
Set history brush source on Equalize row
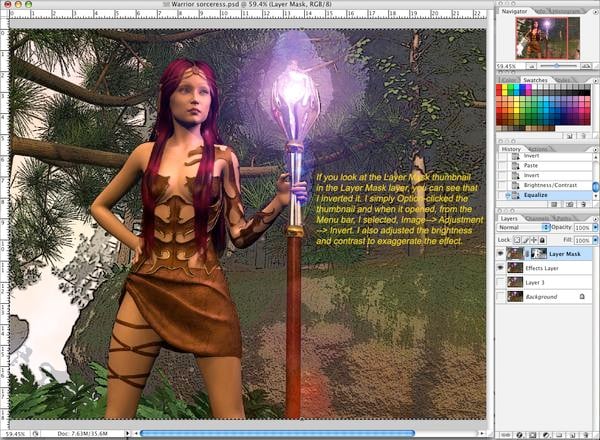[502, 195]
